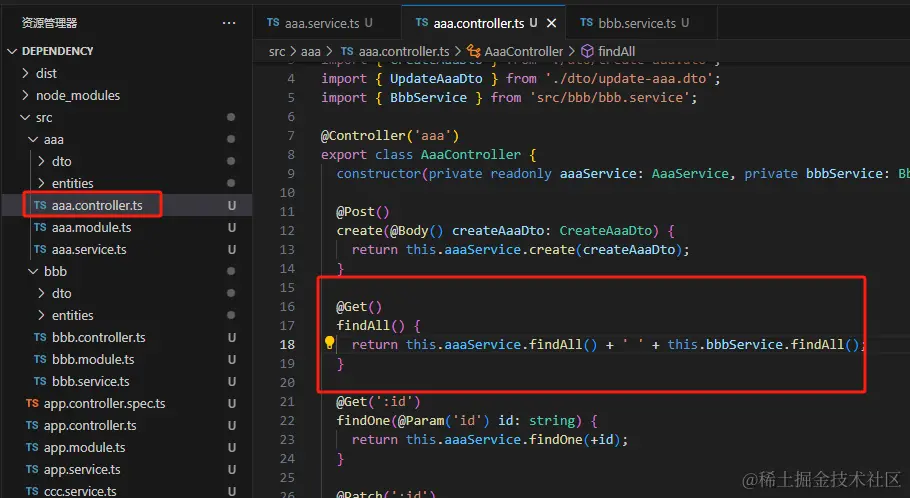Click the TS icon on bbb.service.ts tab

pos(586,23)
